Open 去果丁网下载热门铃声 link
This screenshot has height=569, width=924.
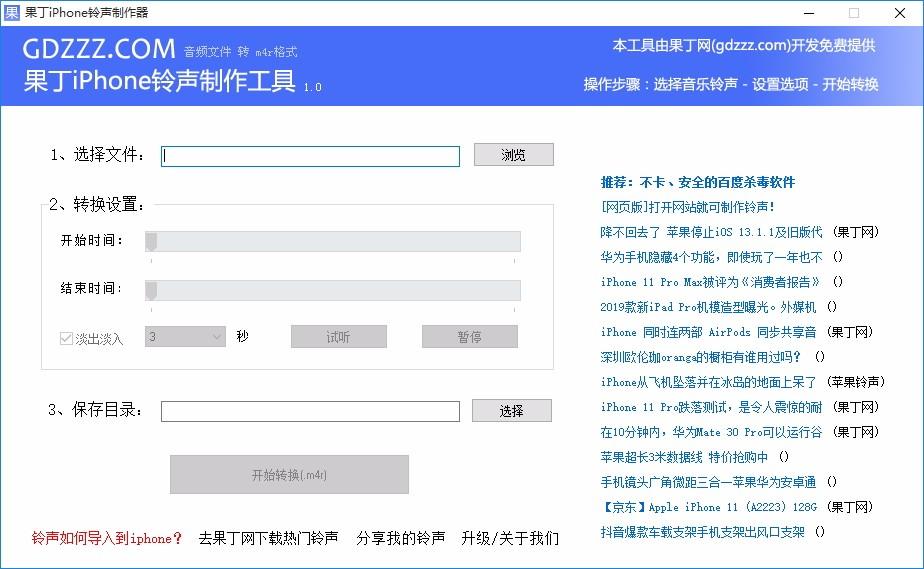(269, 538)
